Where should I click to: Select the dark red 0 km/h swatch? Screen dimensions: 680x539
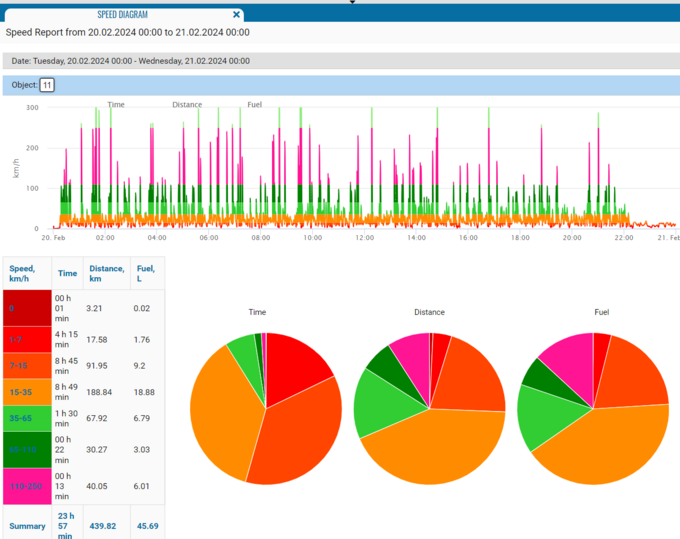26,309
